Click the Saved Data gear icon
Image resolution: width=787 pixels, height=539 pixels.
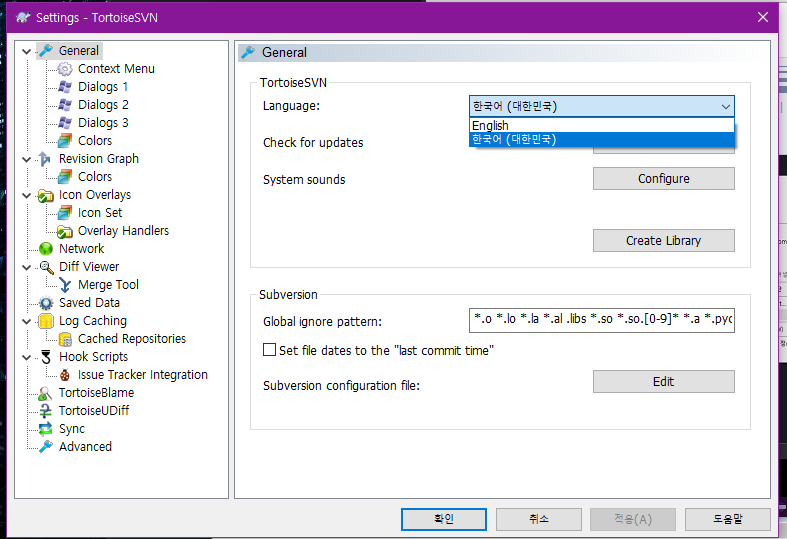point(46,303)
